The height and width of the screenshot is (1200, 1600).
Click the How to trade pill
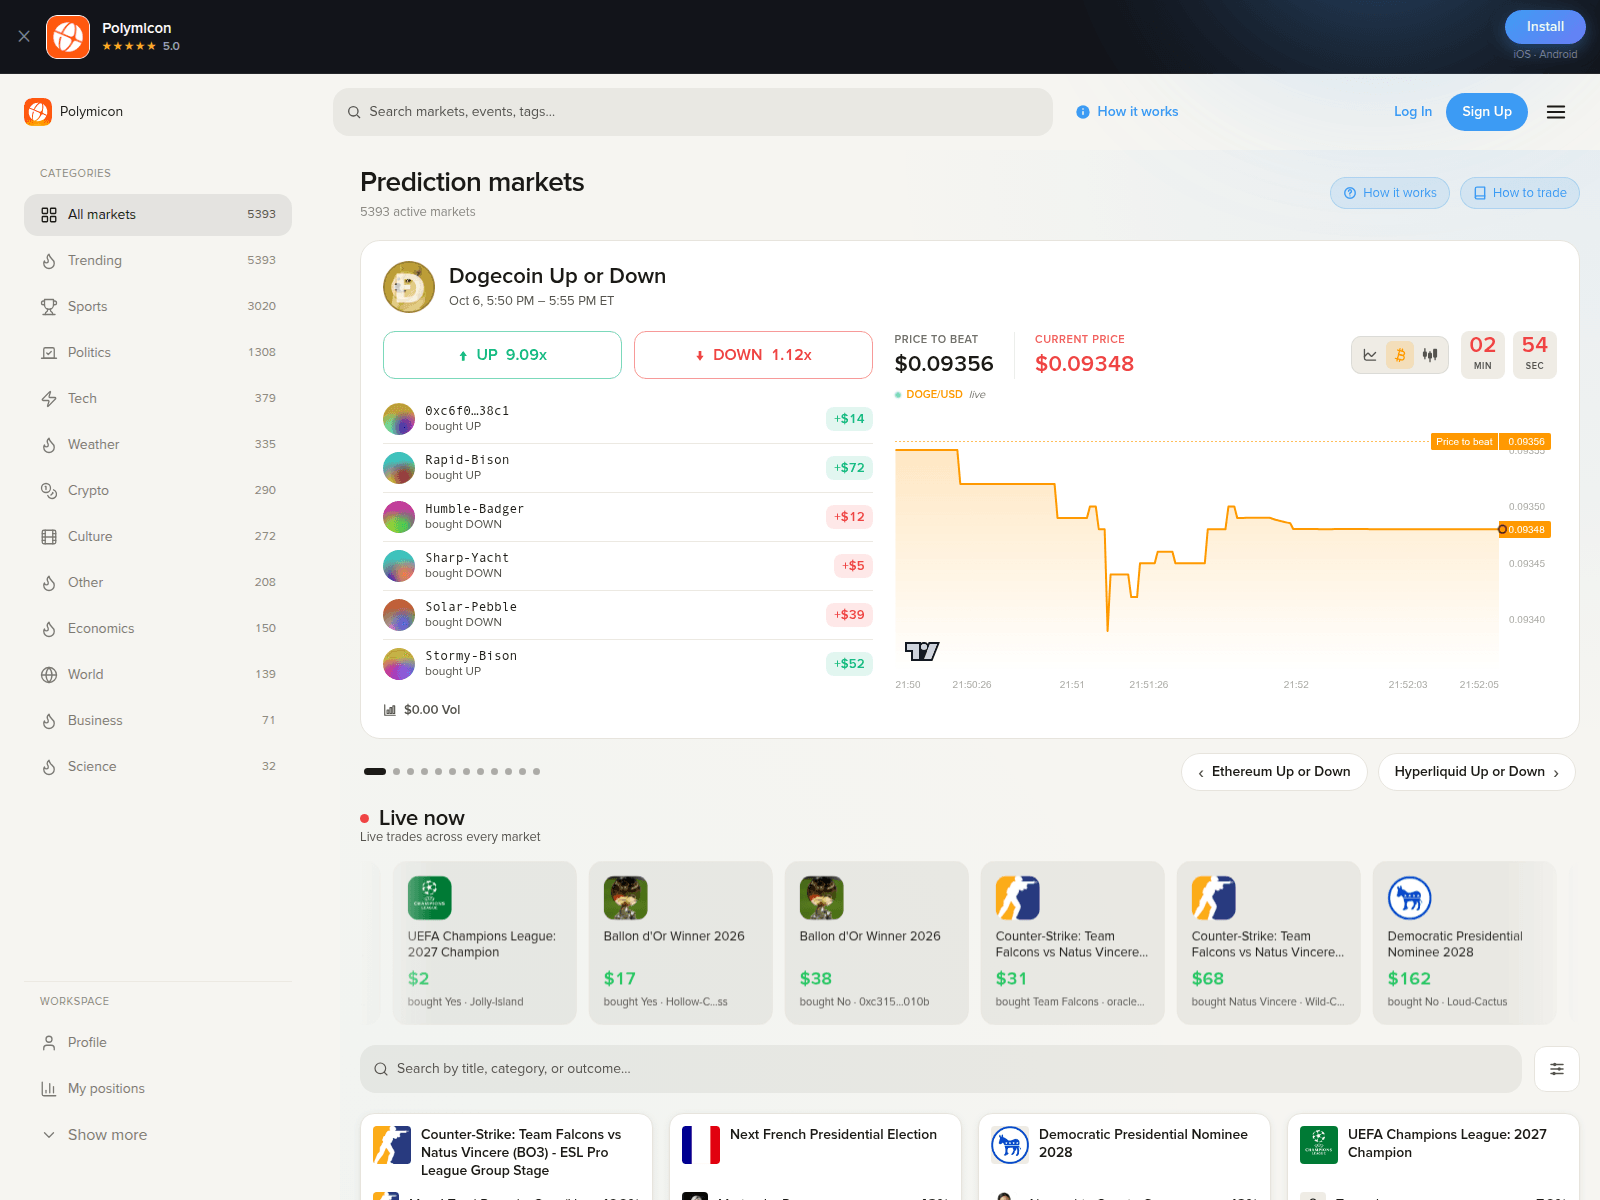coord(1520,193)
